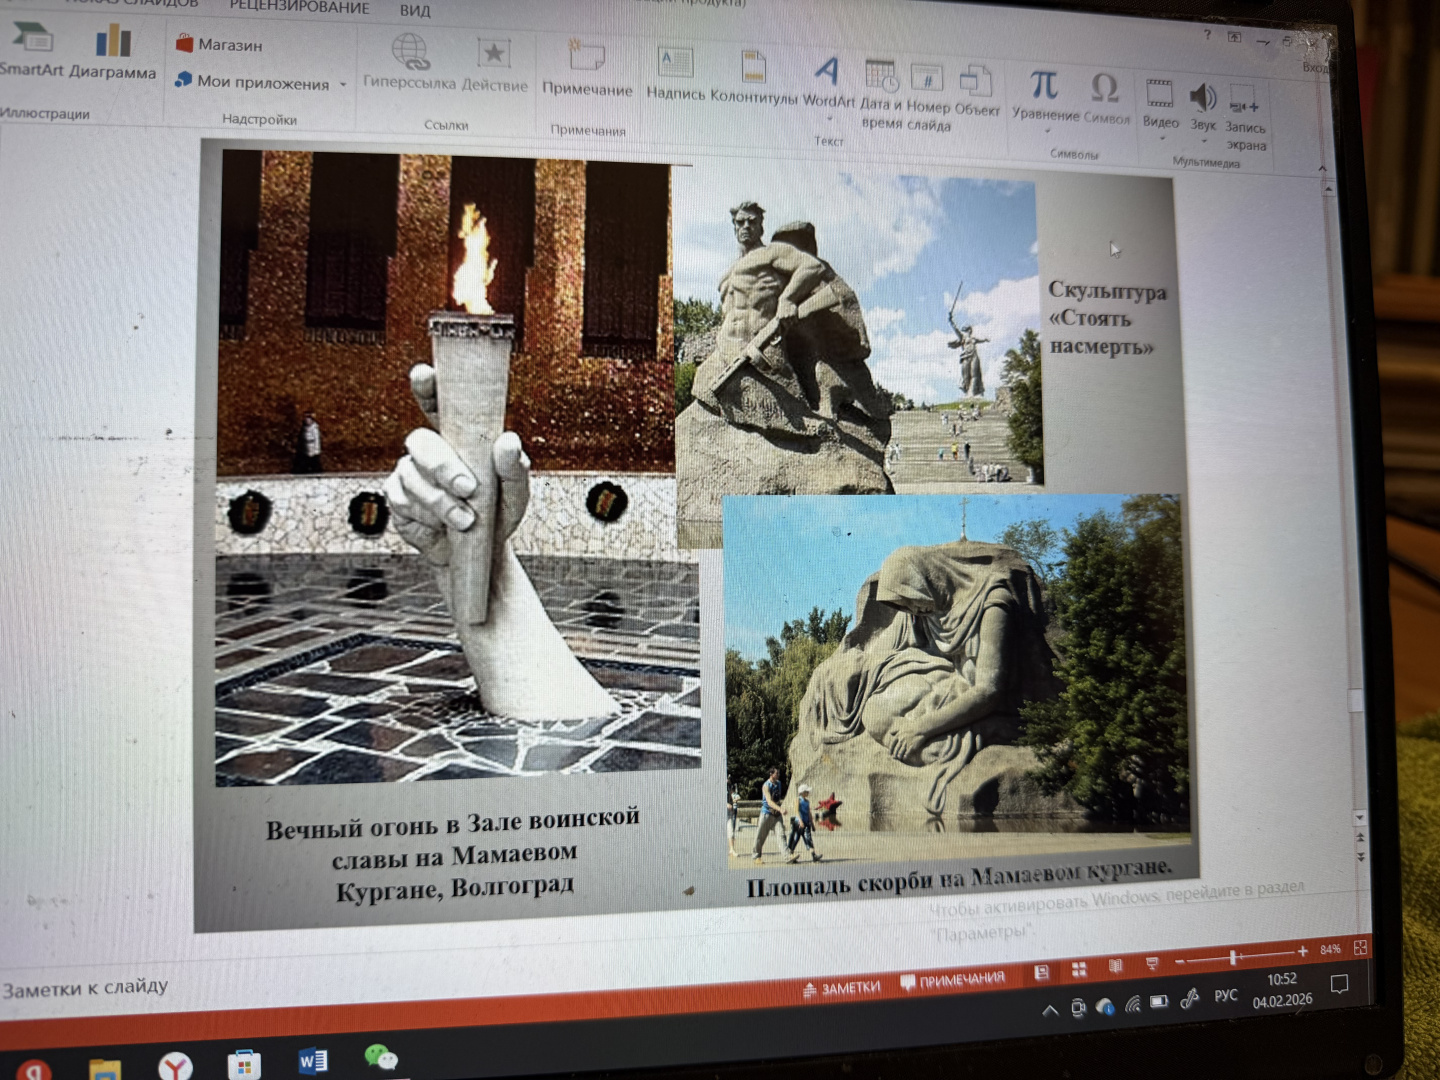This screenshot has height=1080, width=1440.
Task: Click the Диаграмма chart icon
Action: (x=113, y=44)
